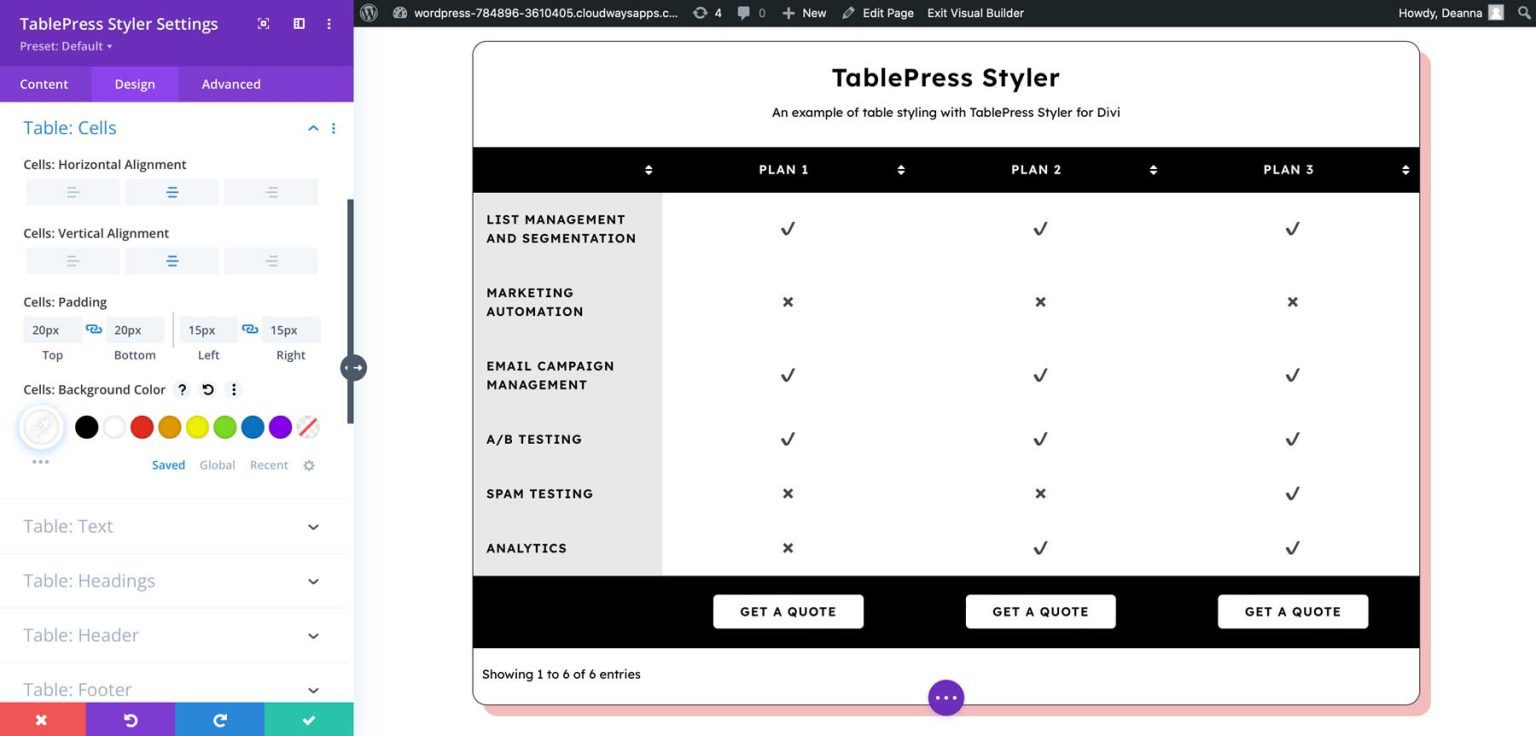
Task: Click the help question mark for Background Color
Action: pyautogui.click(x=182, y=389)
